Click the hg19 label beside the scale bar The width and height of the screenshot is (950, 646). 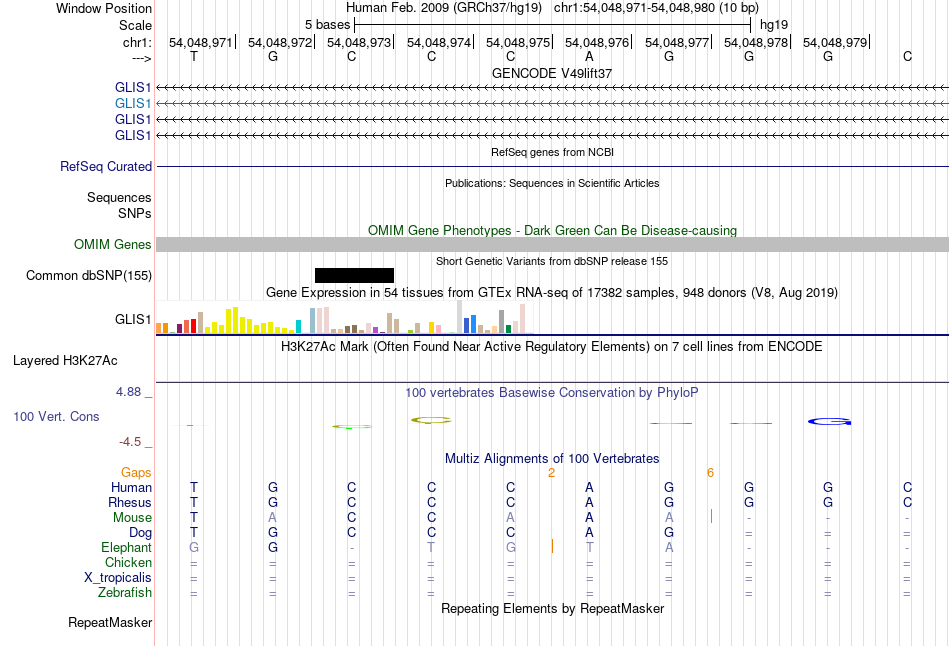point(774,25)
